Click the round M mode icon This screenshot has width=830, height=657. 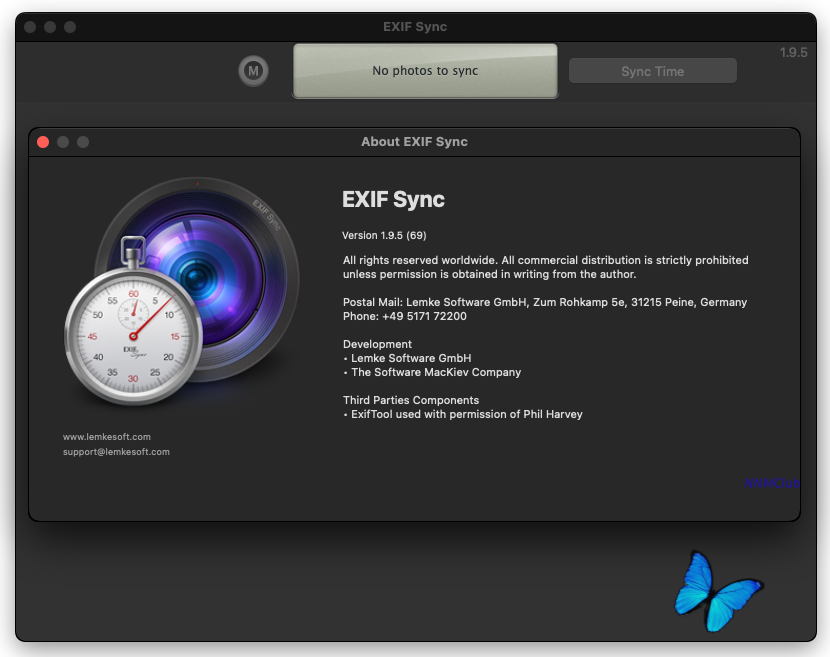coord(254,70)
